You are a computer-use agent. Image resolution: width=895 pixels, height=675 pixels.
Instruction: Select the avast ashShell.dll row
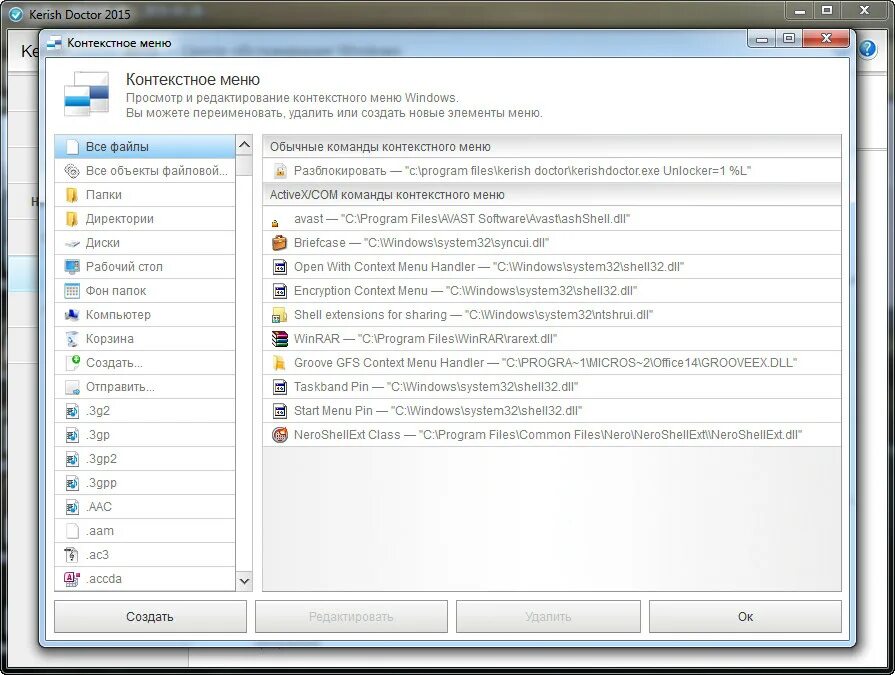point(552,219)
